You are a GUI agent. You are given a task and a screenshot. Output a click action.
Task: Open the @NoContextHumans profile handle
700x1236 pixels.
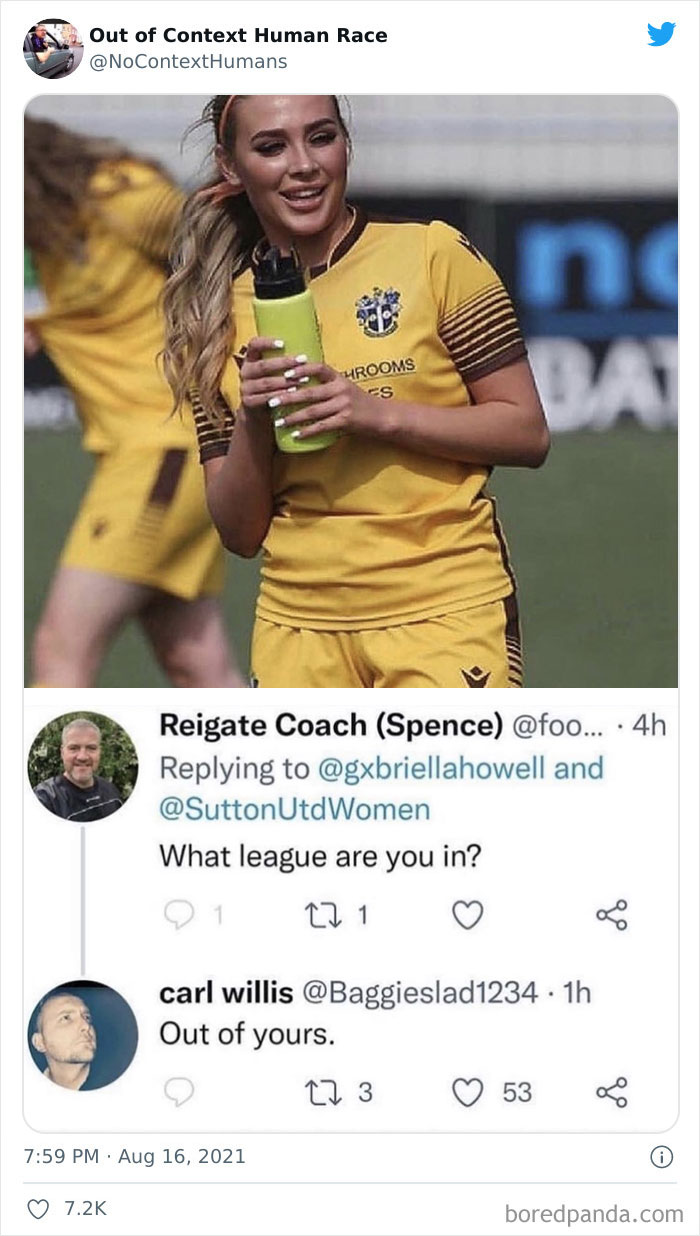[188, 62]
